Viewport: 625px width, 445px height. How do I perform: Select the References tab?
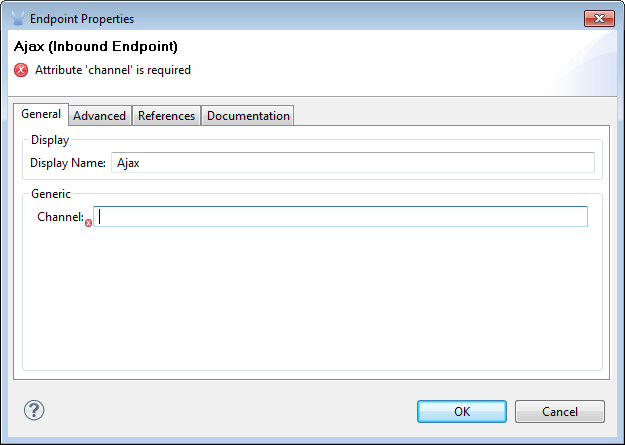tap(166, 116)
